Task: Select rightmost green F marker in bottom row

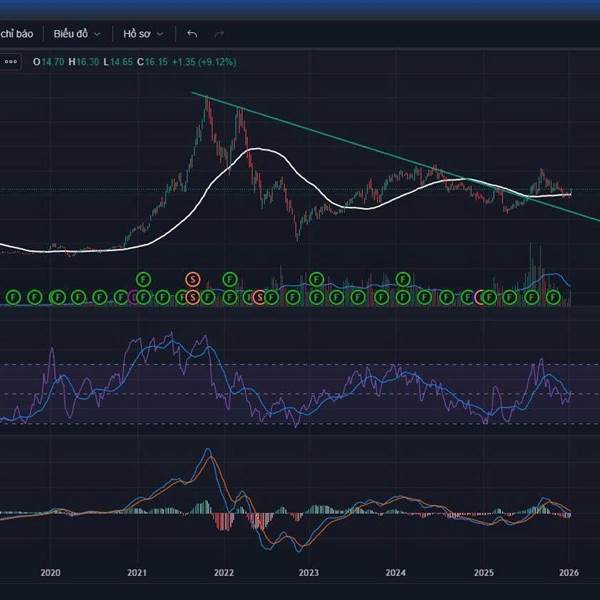Action: (x=554, y=297)
